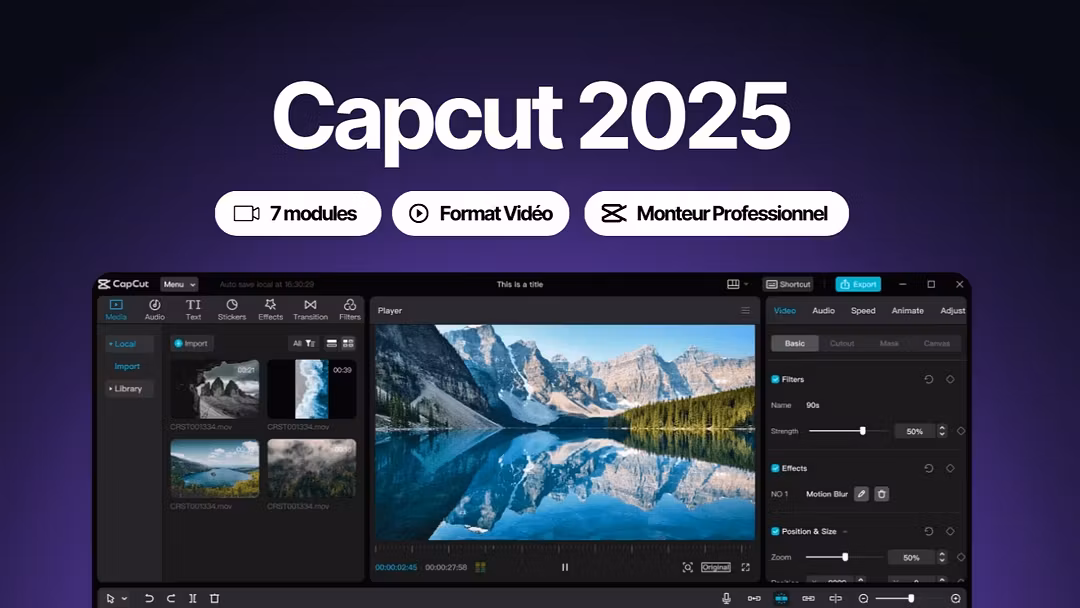Image resolution: width=1080 pixels, height=608 pixels.
Task: Open the Menu dropdown
Action: coord(179,284)
